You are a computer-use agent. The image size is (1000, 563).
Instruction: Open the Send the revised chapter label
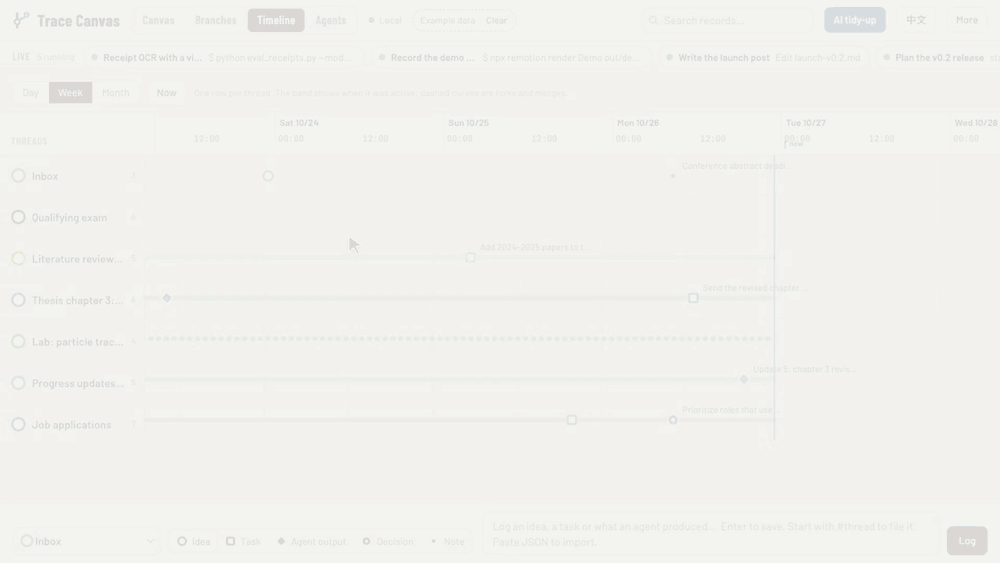[754, 288]
